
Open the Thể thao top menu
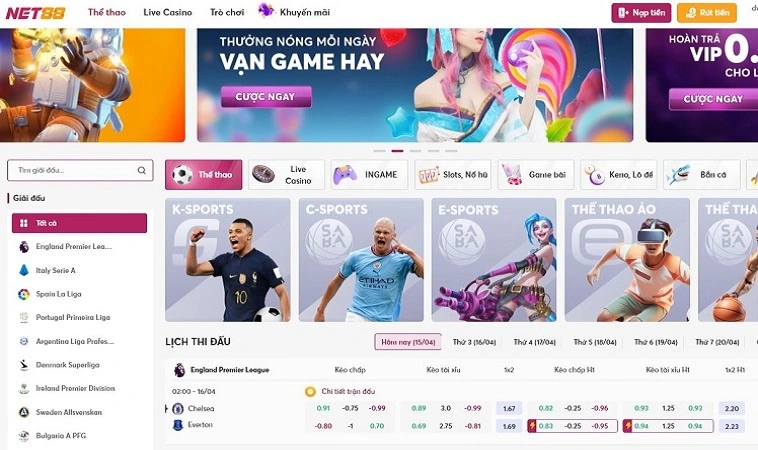(106, 12)
